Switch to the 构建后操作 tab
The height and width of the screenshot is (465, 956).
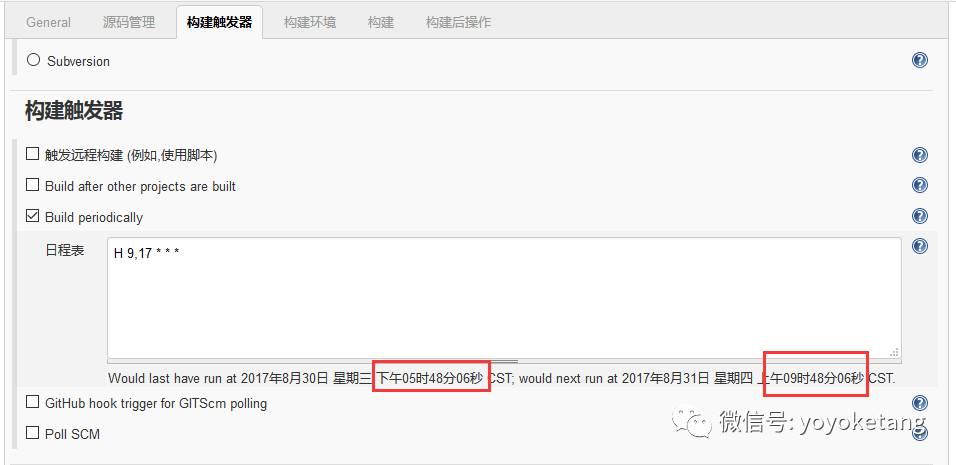coord(458,23)
